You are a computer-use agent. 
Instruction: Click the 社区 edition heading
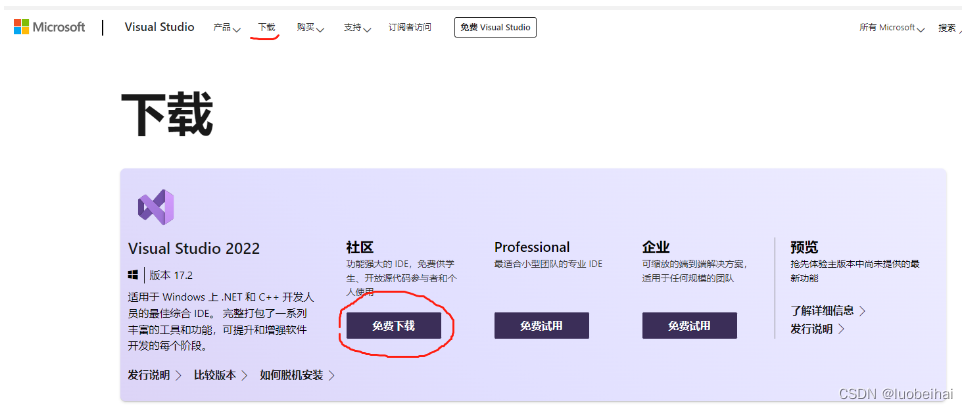pos(360,247)
